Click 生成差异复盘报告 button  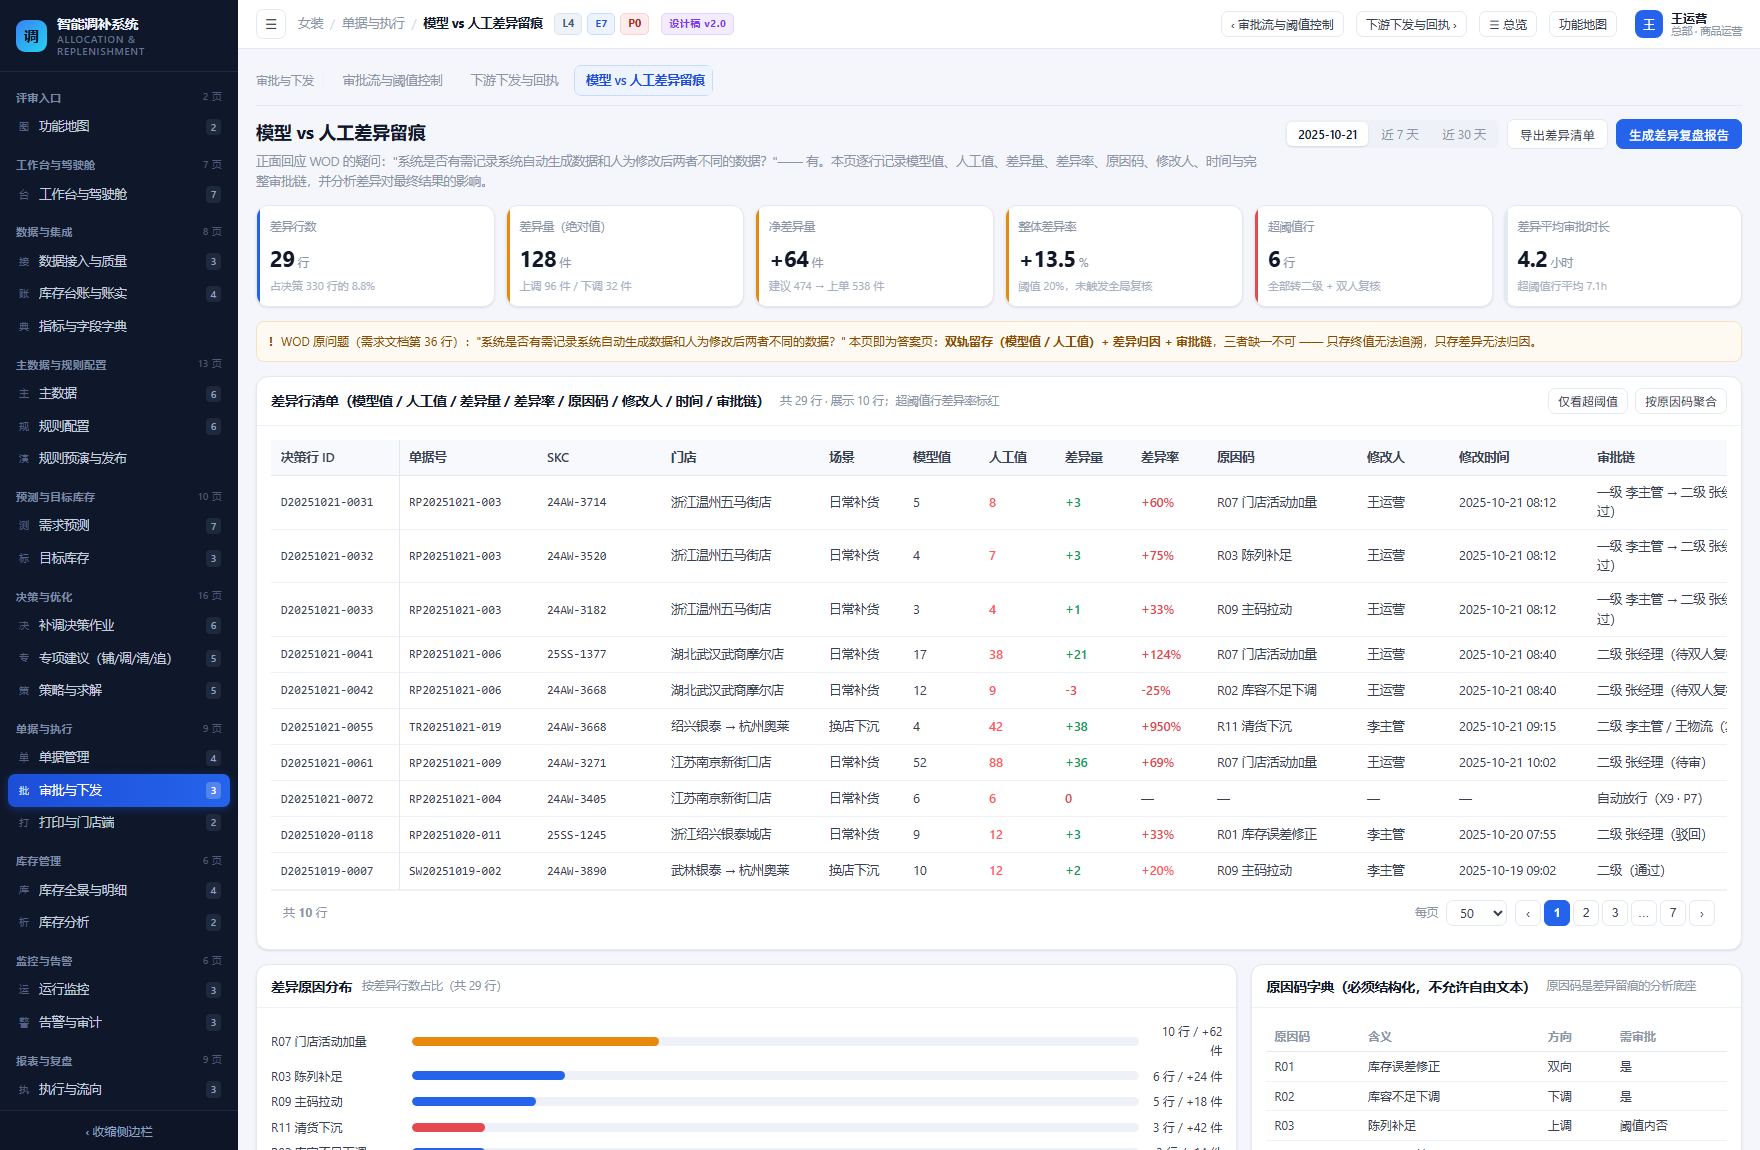(x=1679, y=135)
